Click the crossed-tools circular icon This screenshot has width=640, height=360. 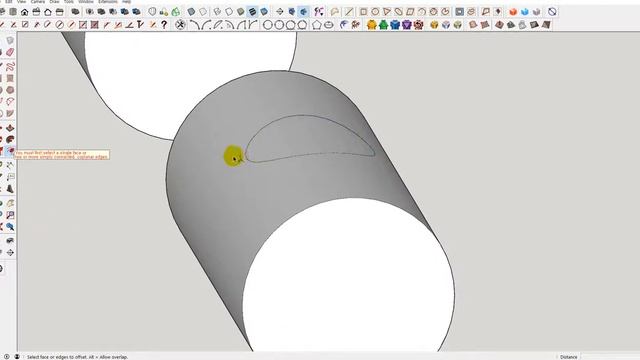point(180,25)
